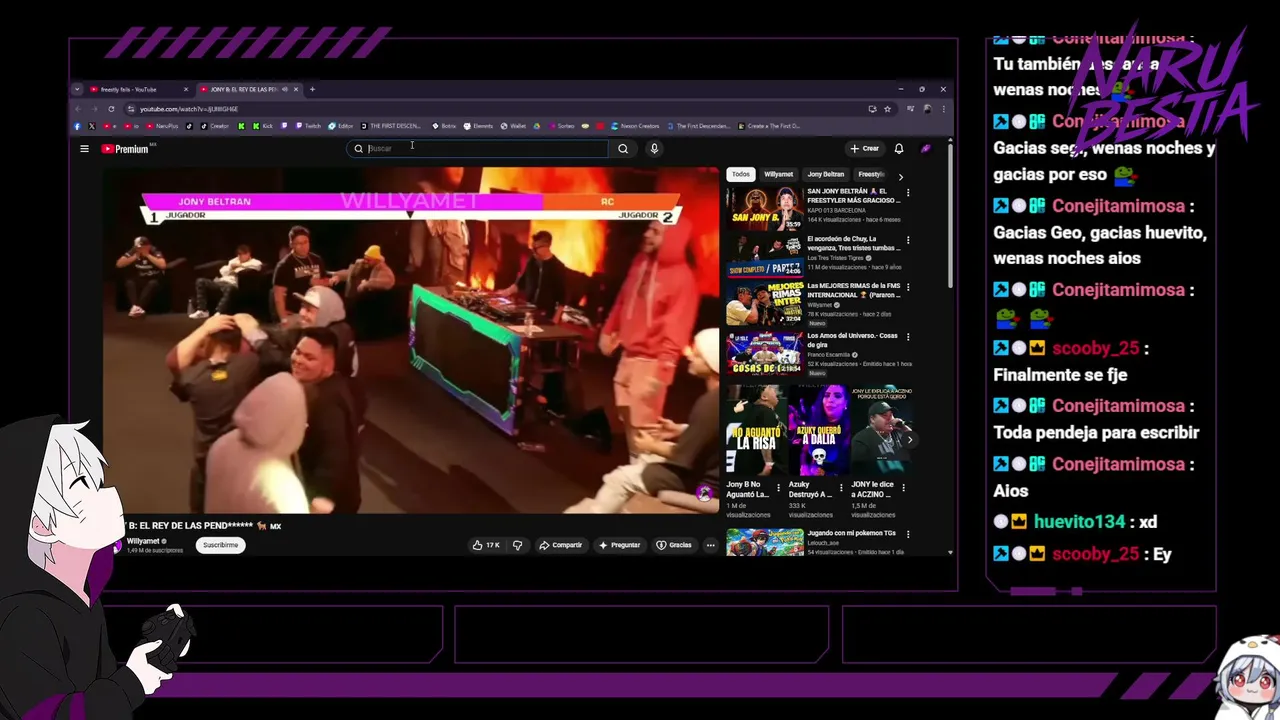Open the YouTube hamburger guide menu
The image size is (1280, 720).
[x=84, y=149]
